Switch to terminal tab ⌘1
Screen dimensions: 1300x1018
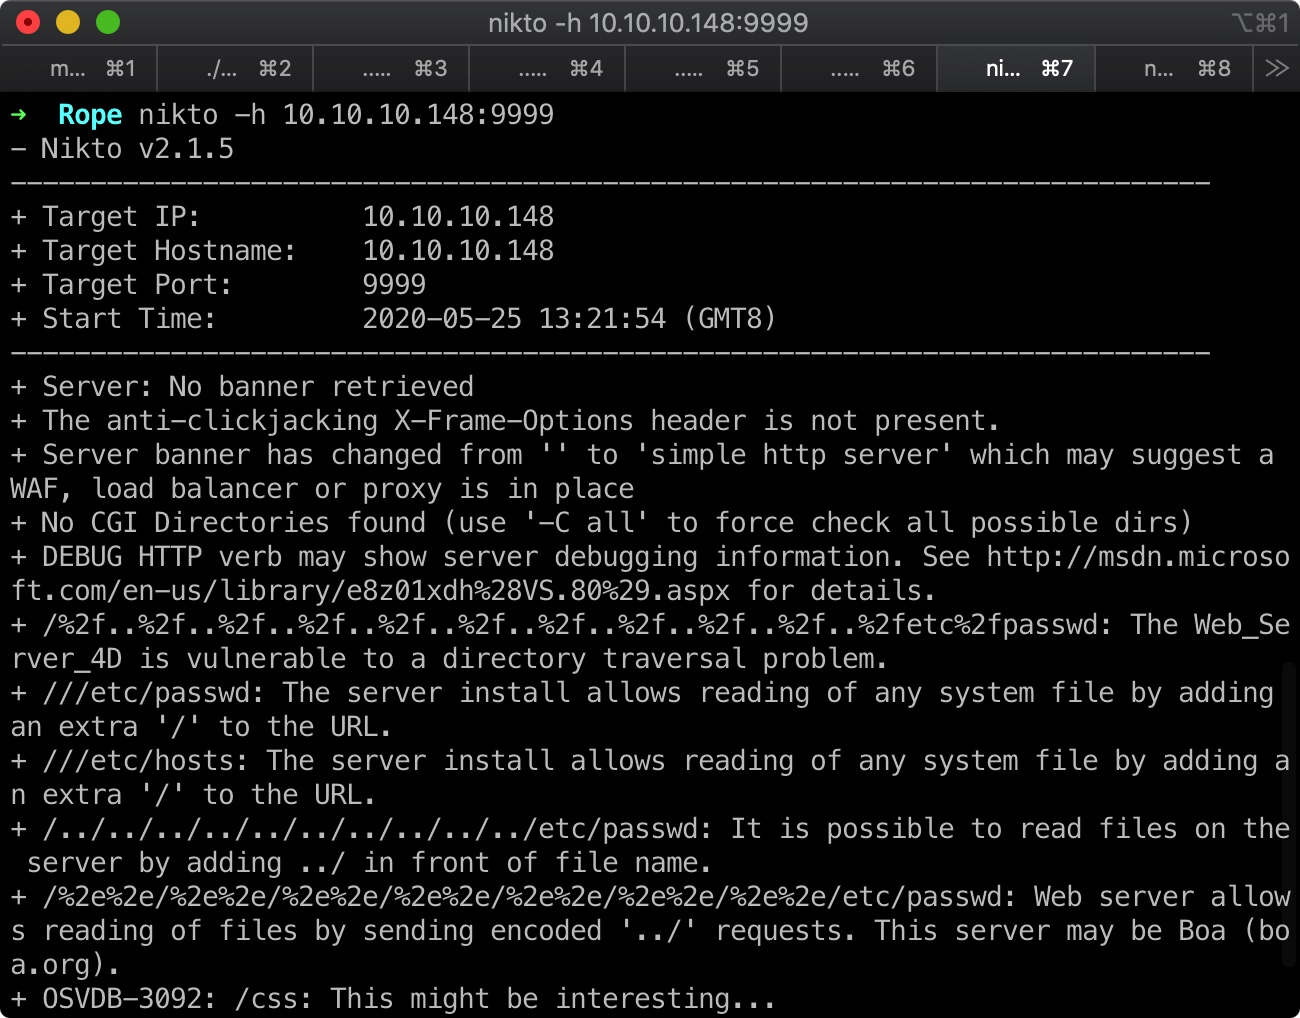[80, 68]
